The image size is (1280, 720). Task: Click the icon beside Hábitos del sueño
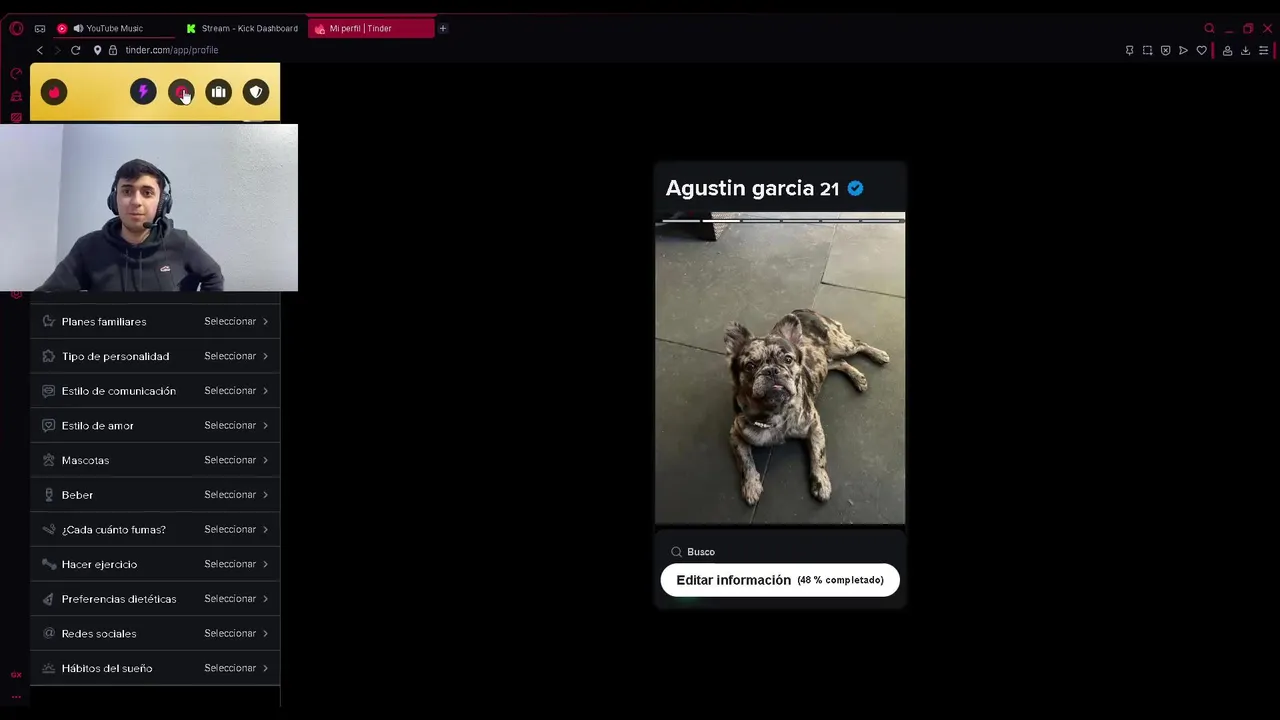tap(48, 668)
